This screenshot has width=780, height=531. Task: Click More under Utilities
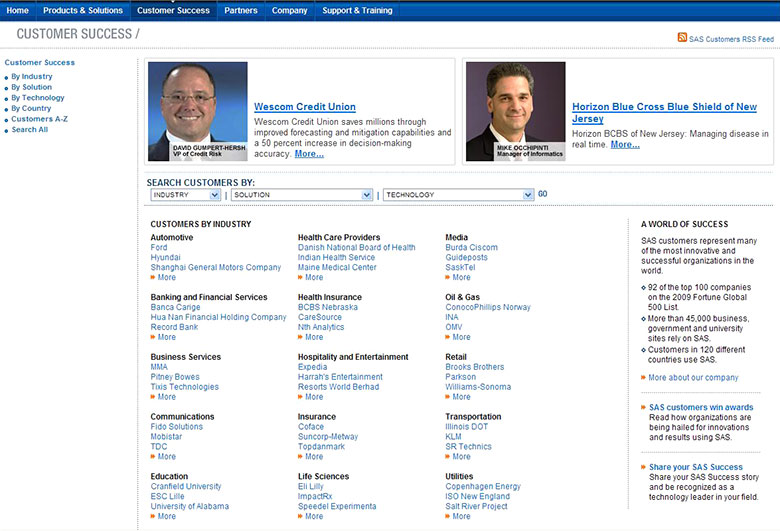point(461,516)
